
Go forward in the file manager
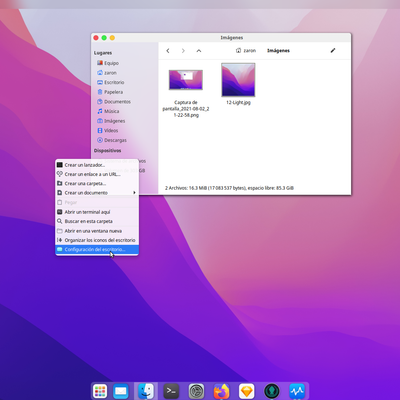pyautogui.click(x=183, y=51)
